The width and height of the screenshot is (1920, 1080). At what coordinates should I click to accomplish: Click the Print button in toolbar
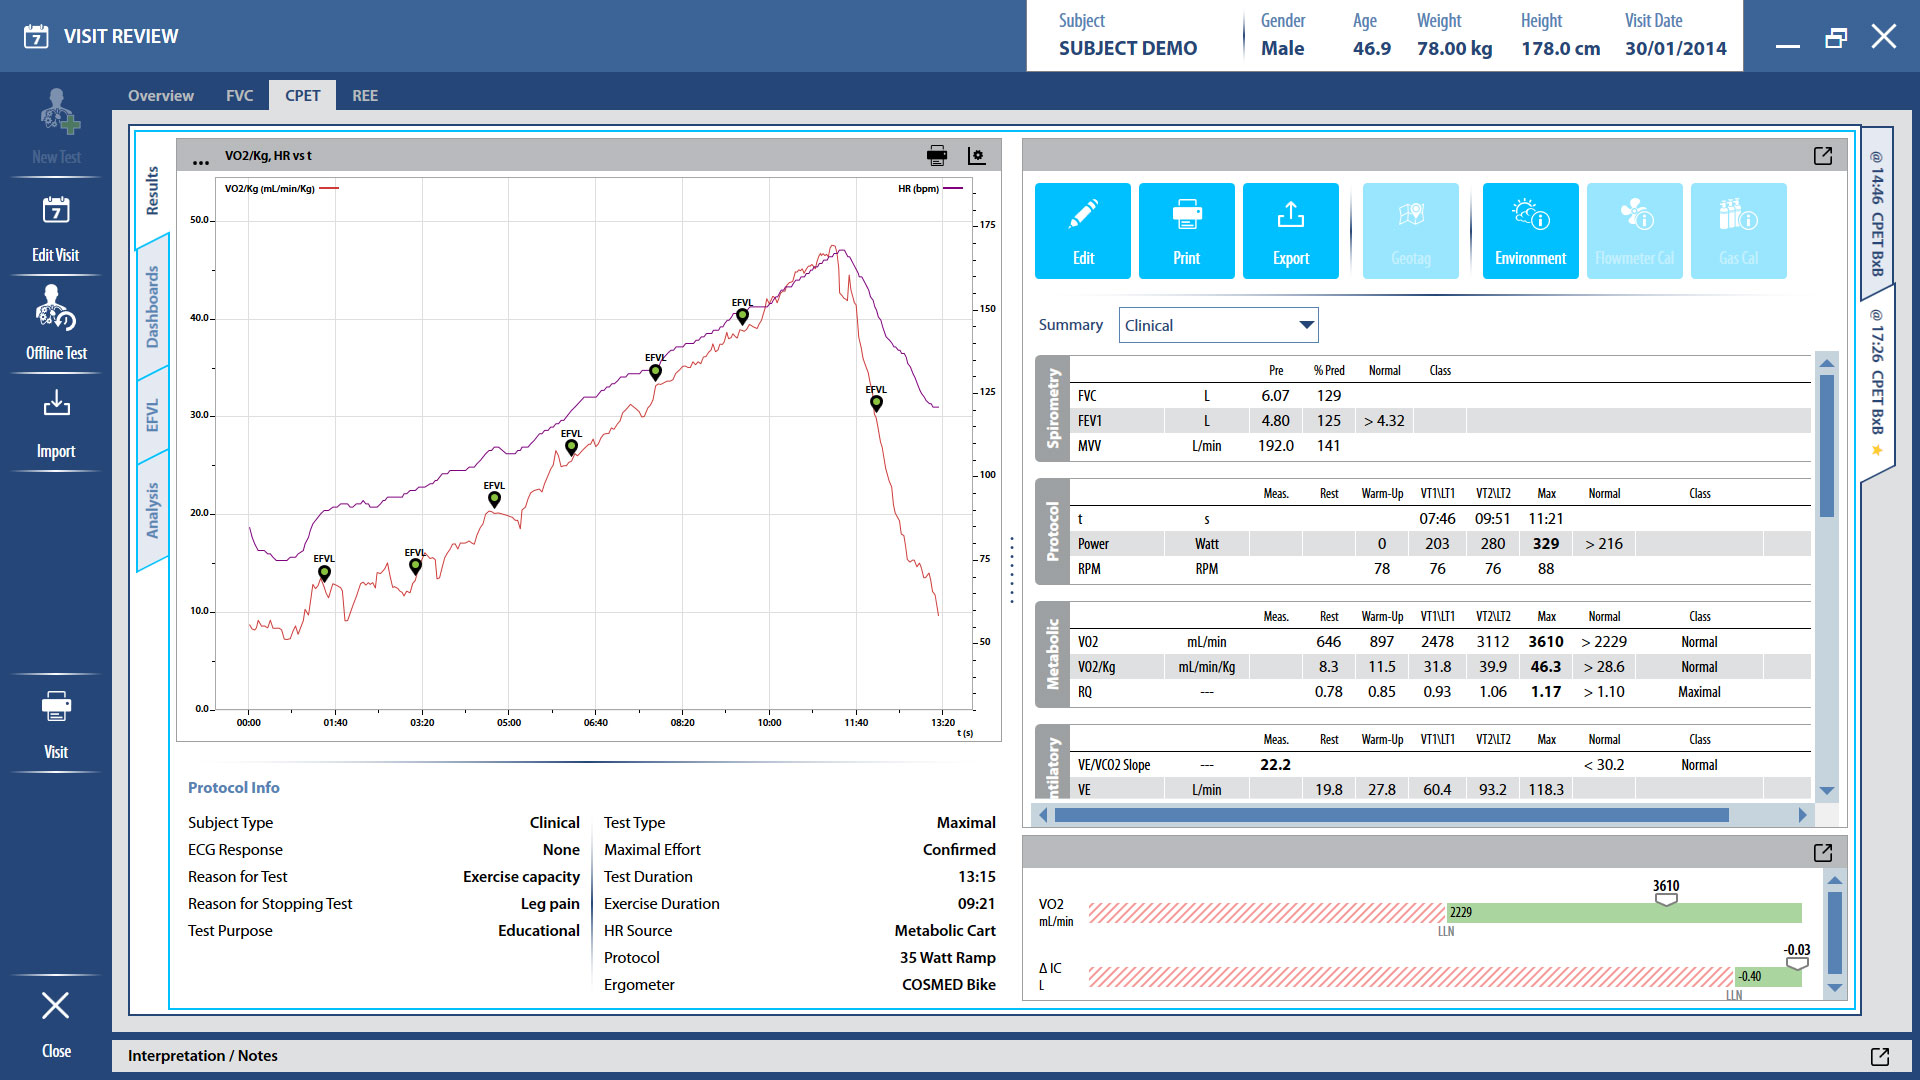1186,231
